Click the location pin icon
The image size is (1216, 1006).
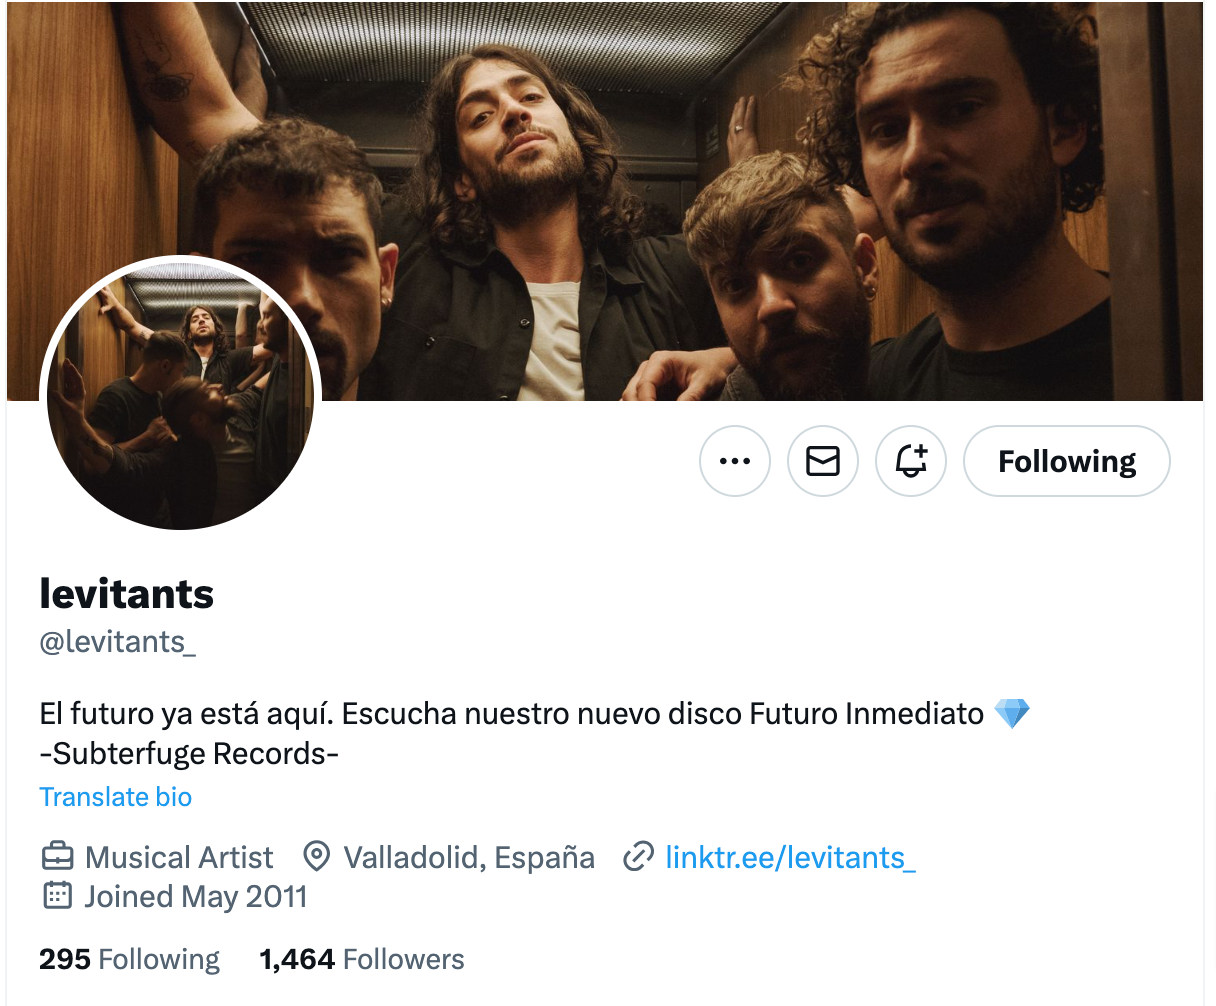pos(317,857)
